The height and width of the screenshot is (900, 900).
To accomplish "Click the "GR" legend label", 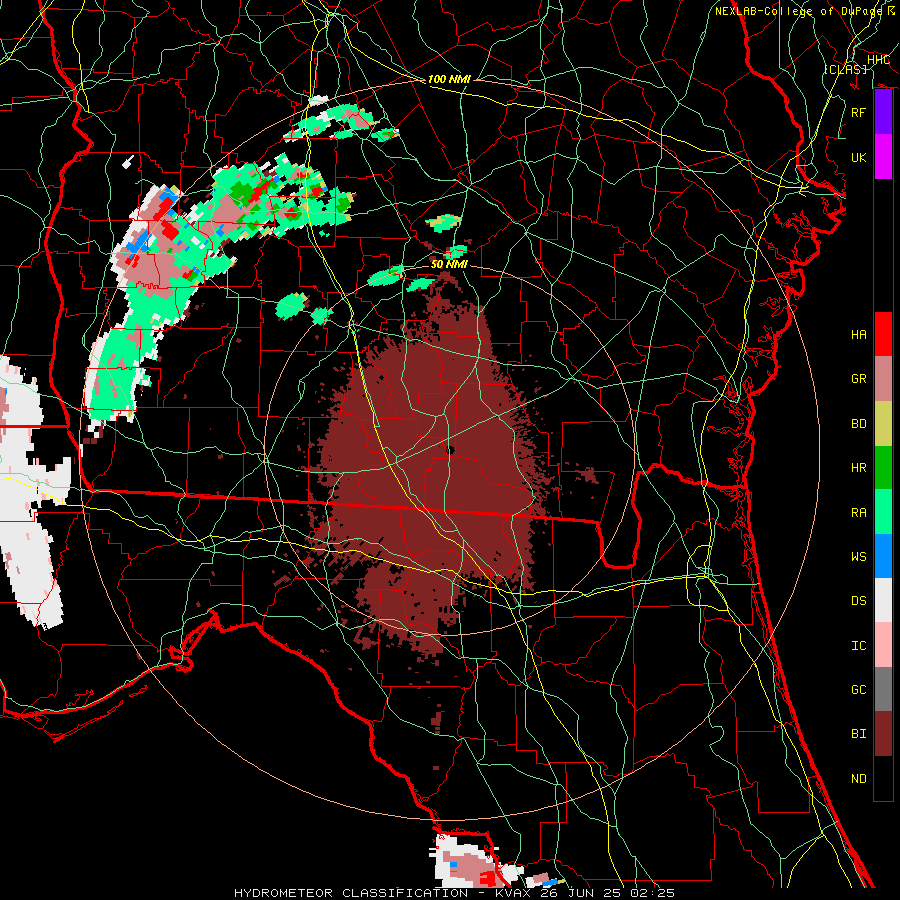I will tap(858, 378).
